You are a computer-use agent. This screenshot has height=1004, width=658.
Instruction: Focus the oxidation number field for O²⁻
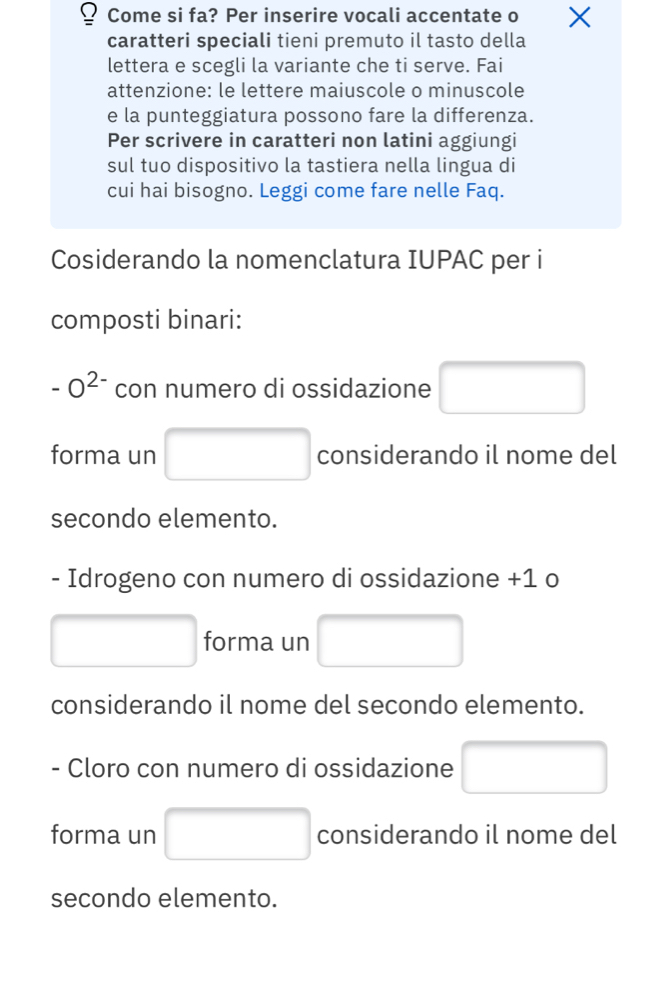(x=512, y=387)
